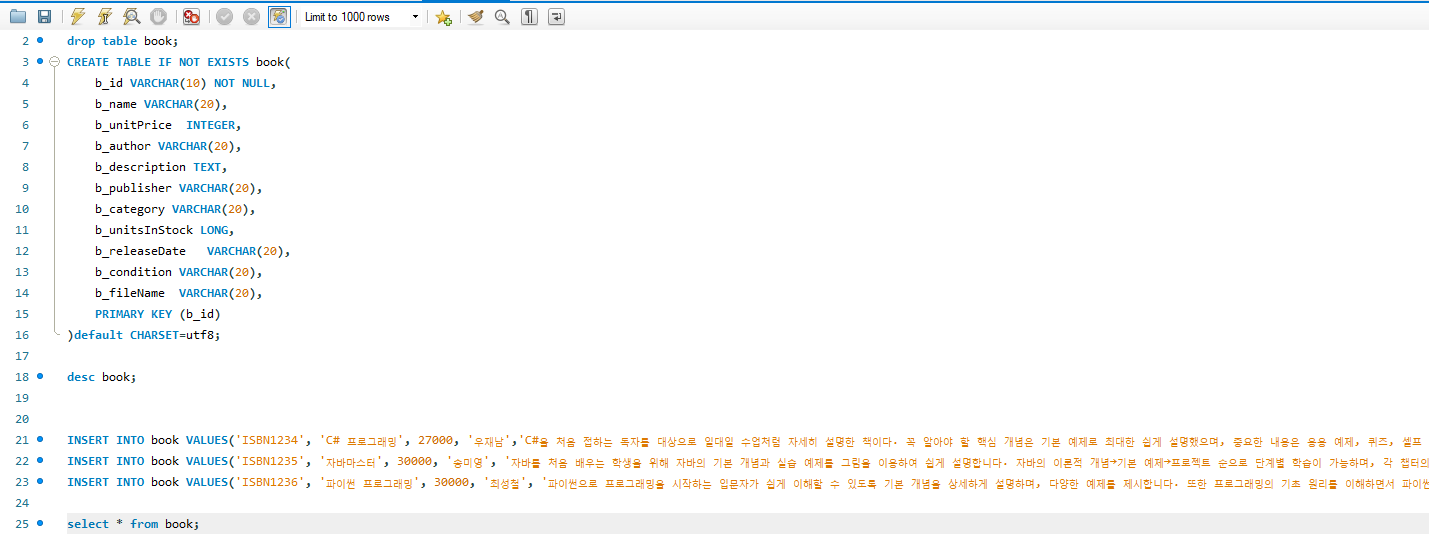Run EXPLAIN on the current statement
The image size is (1429, 541).
(x=131, y=17)
